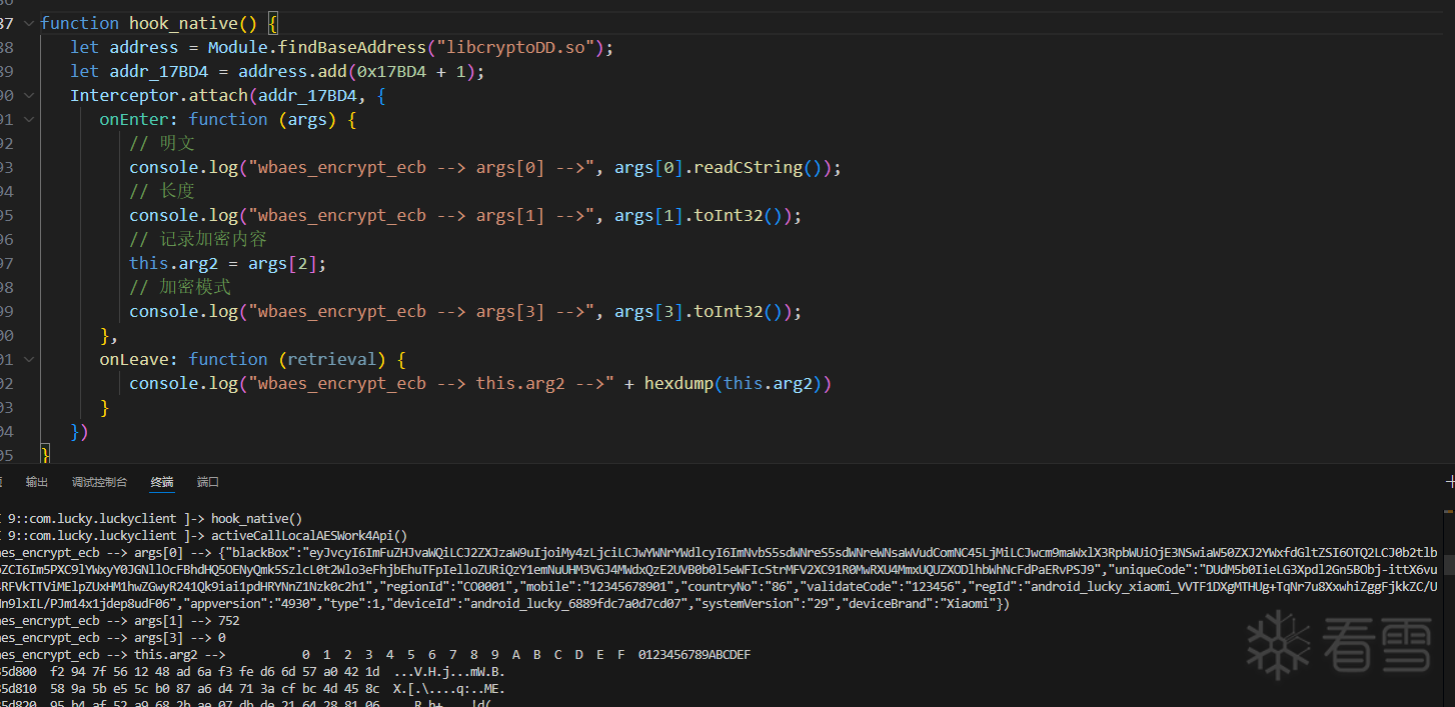Click the 'hook_native()' command in terminal
Image resolution: width=1455 pixels, height=707 pixels.
coord(256,518)
